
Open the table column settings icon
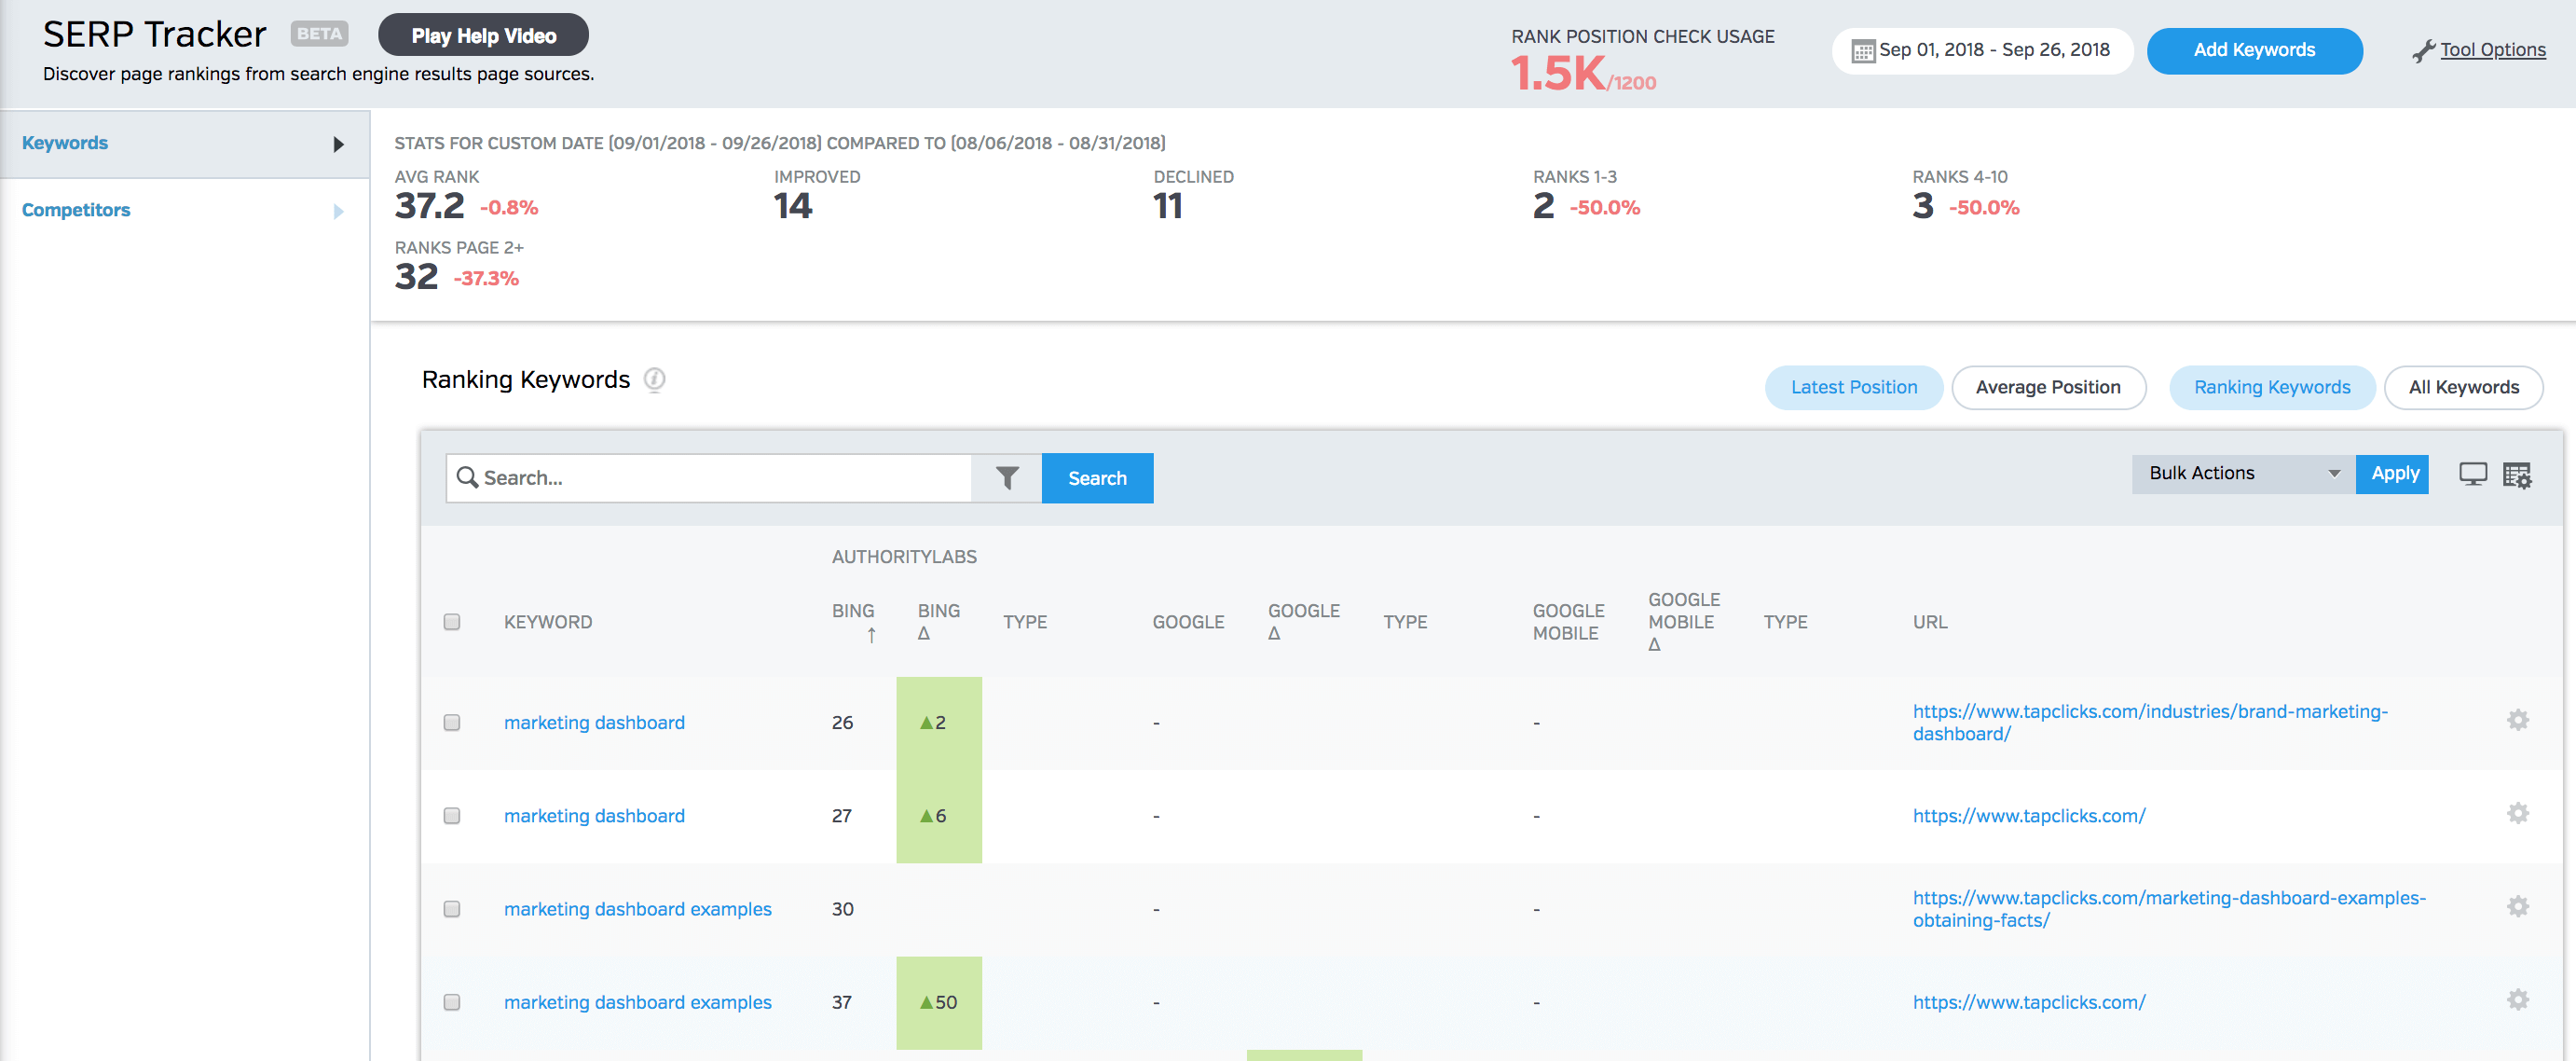click(2517, 476)
